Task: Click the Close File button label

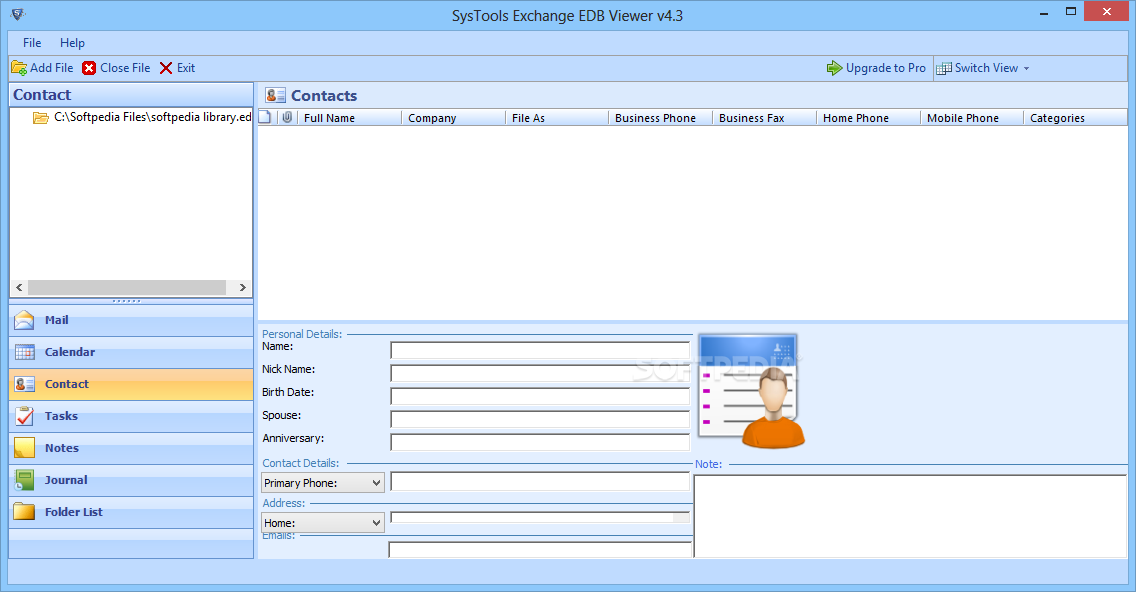Action: [125, 68]
